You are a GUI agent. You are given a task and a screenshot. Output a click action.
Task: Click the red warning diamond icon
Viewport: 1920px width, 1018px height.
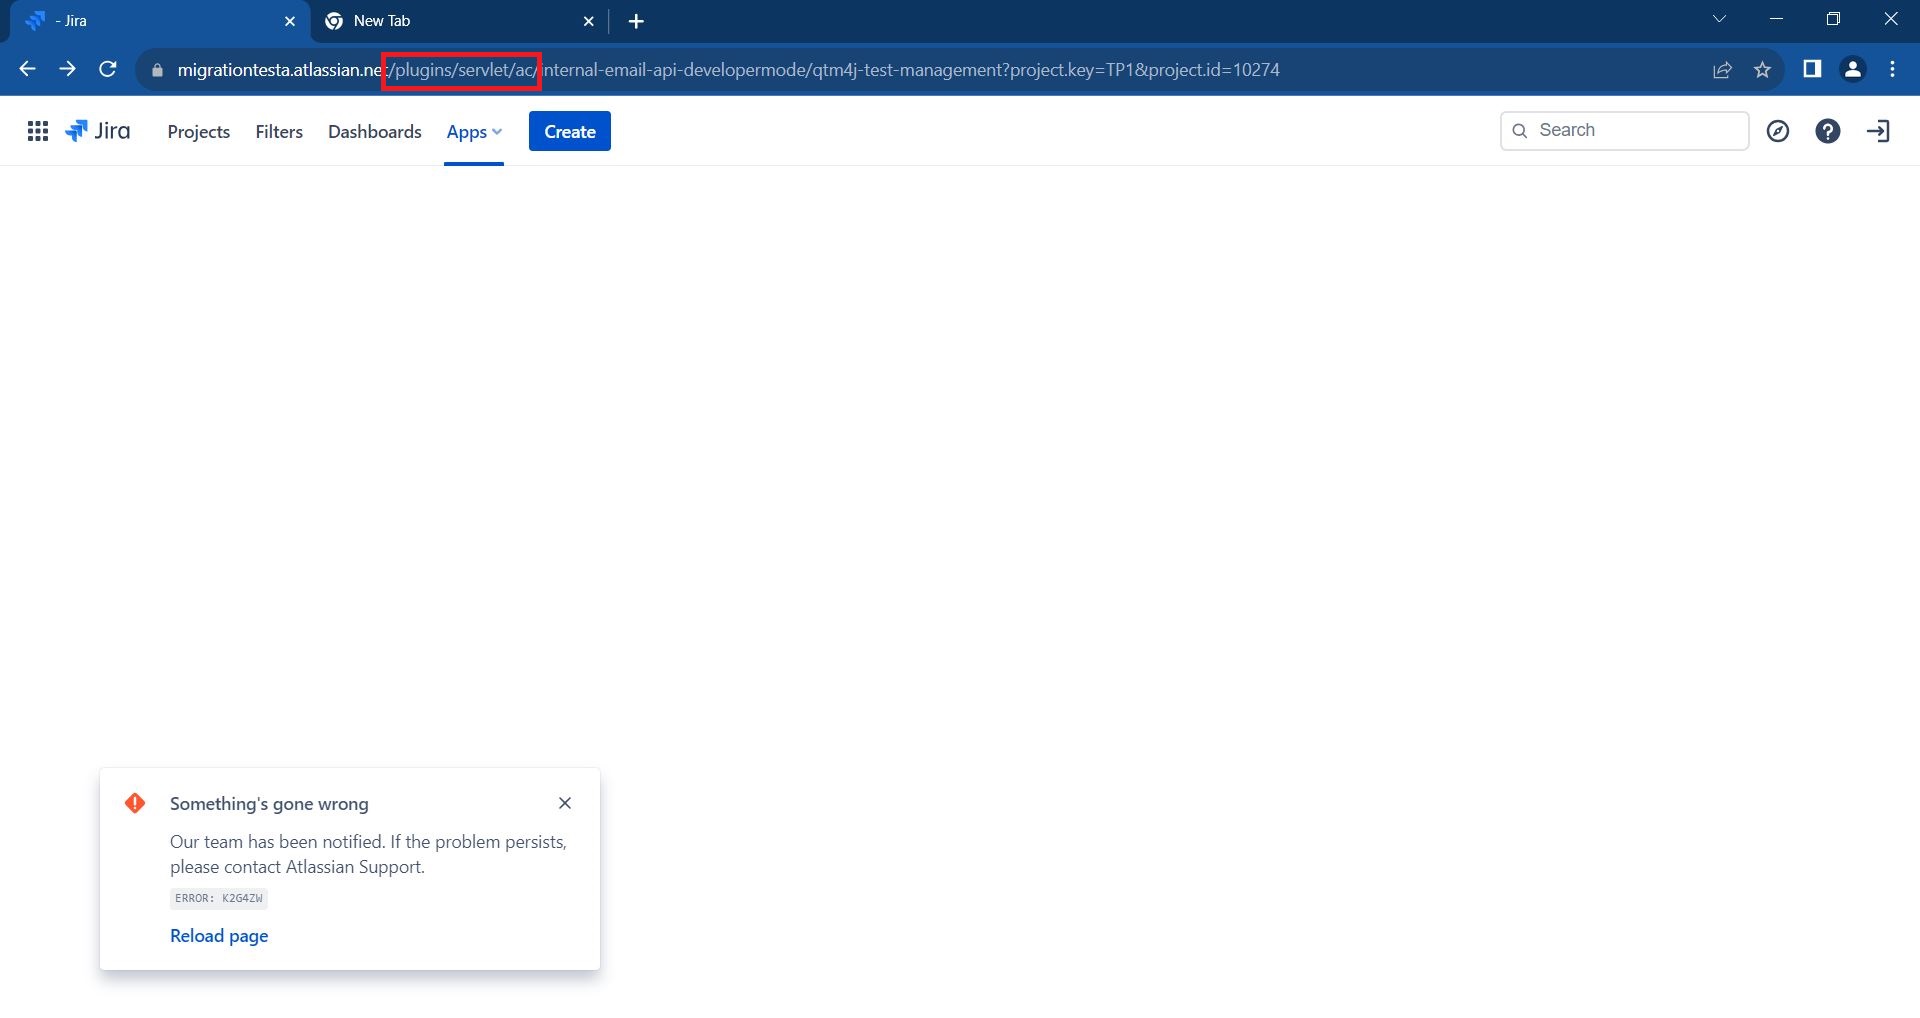click(135, 803)
